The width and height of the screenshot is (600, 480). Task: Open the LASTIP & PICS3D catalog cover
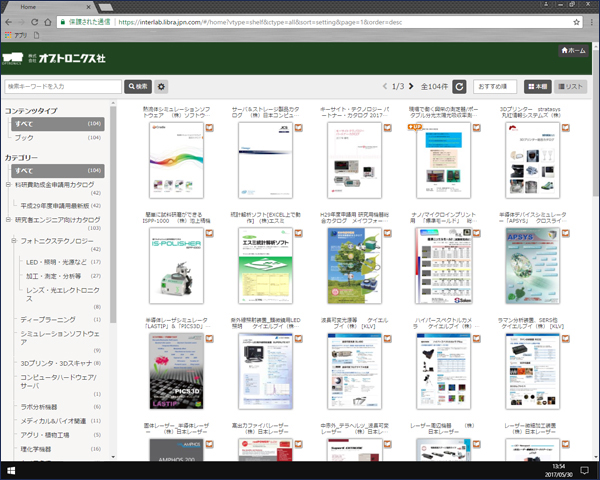(x=176, y=371)
